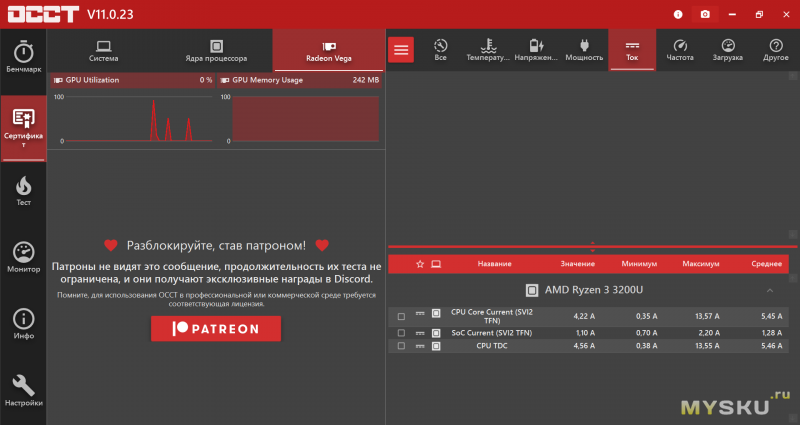
Task: Open the red hamburger menu button
Action: pyautogui.click(x=401, y=49)
